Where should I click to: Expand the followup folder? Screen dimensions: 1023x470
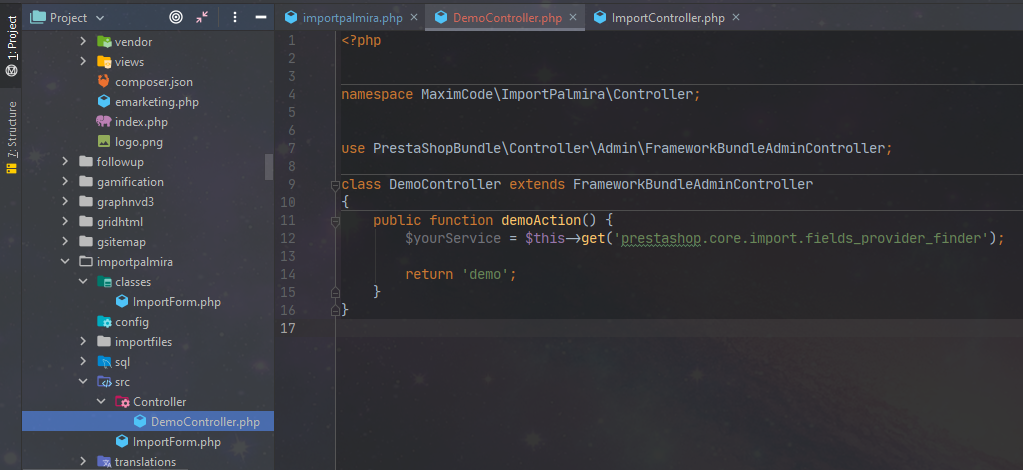(x=65, y=162)
